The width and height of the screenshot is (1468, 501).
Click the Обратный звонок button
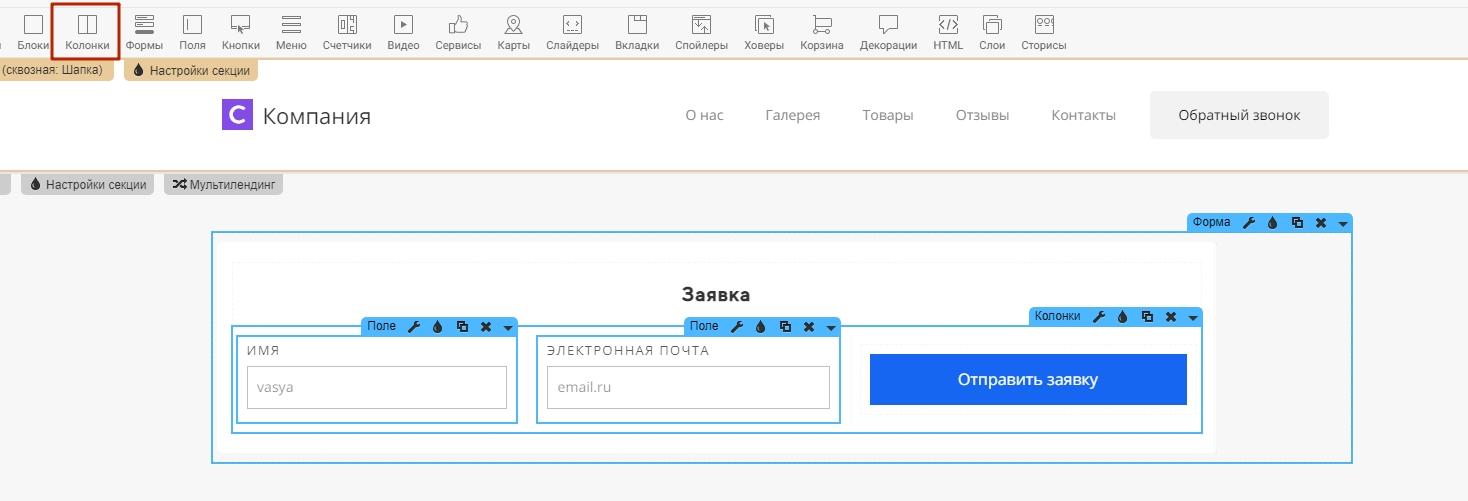(1239, 115)
